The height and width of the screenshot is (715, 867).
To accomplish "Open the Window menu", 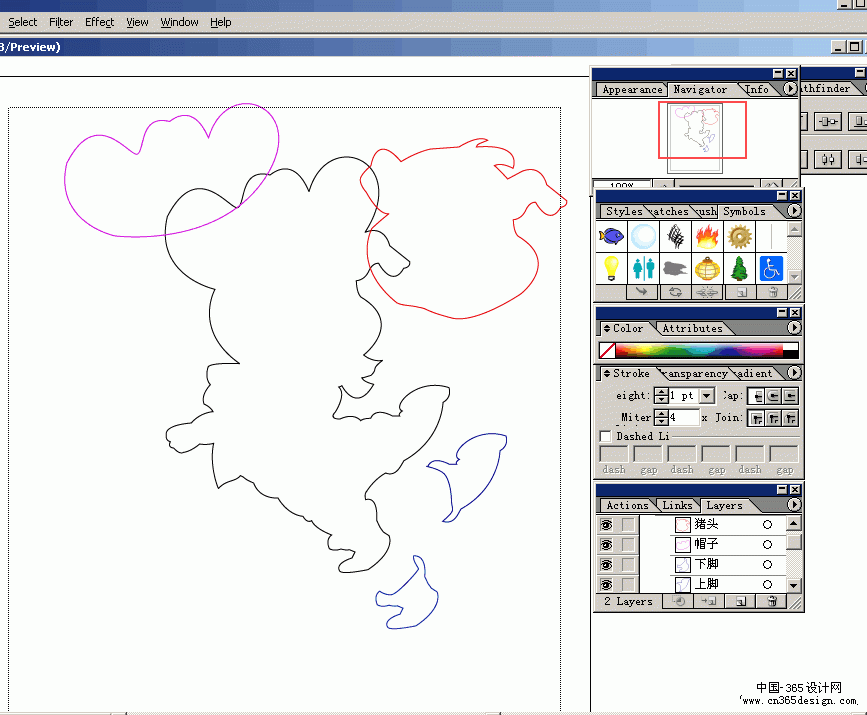I will point(179,22).
